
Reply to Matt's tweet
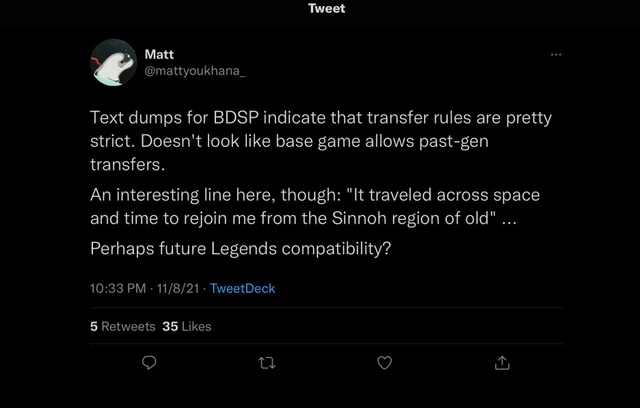coord(150,363)
